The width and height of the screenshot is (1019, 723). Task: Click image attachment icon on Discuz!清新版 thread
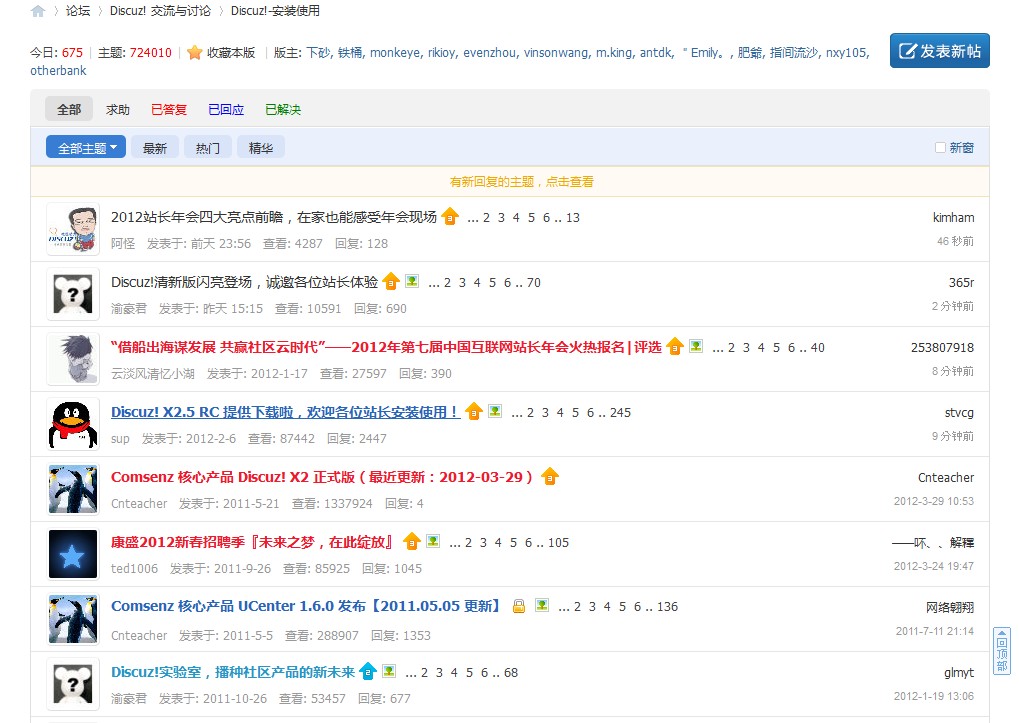coord(412,281)
